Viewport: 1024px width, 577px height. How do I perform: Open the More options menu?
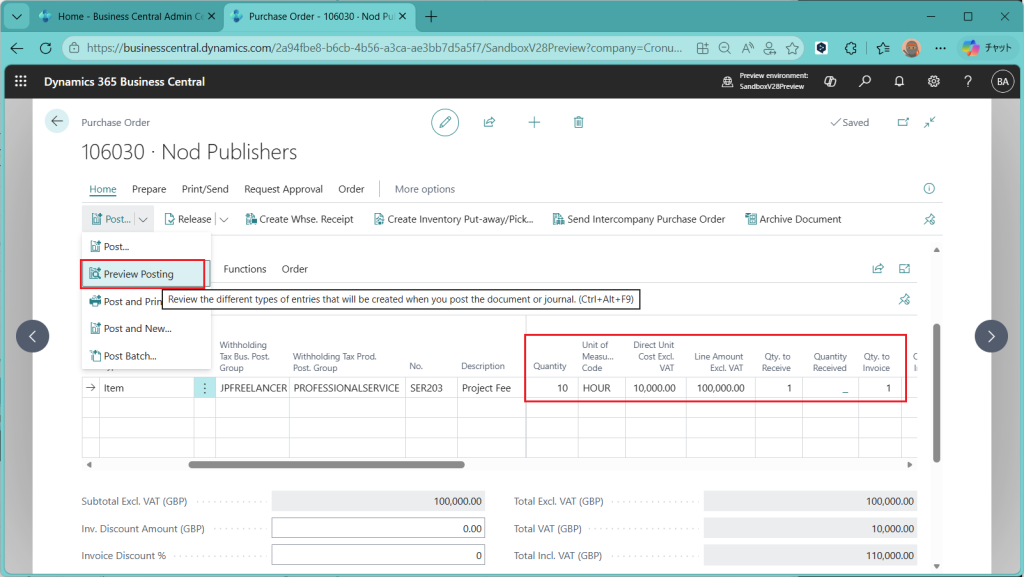[x=424, y=189]
